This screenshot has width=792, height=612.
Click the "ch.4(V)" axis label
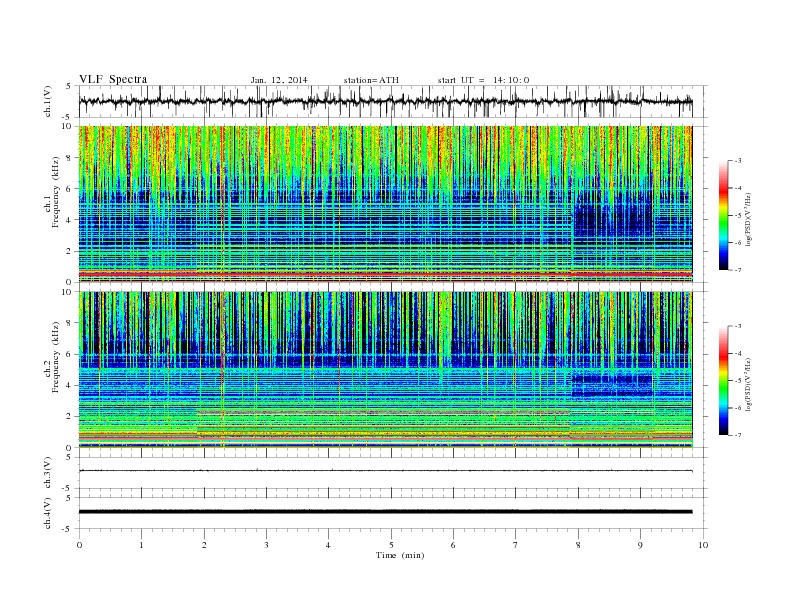pyautogui.click(x=48, y=513)
